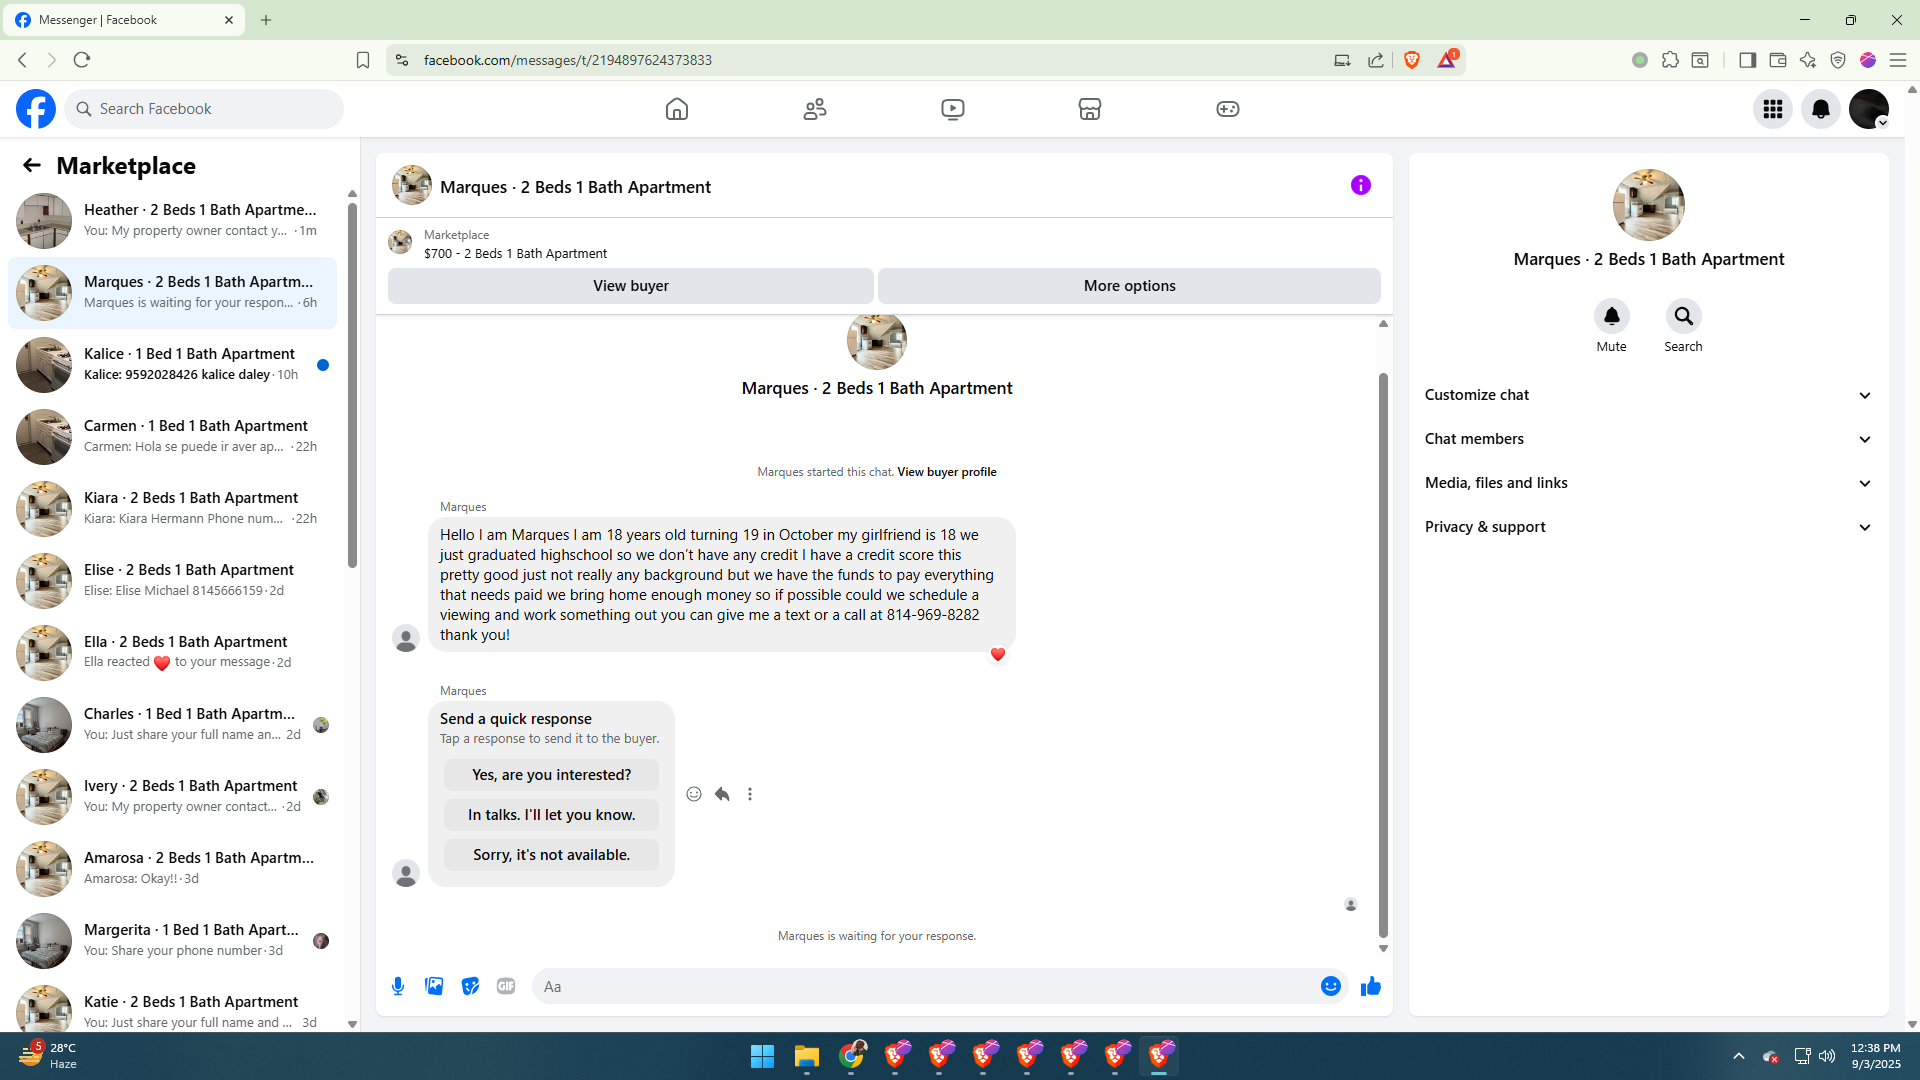This screenshot has height=1080, width=1920.
Task: Open the Heather apartment conversation
Action: [x=172, y=221]
